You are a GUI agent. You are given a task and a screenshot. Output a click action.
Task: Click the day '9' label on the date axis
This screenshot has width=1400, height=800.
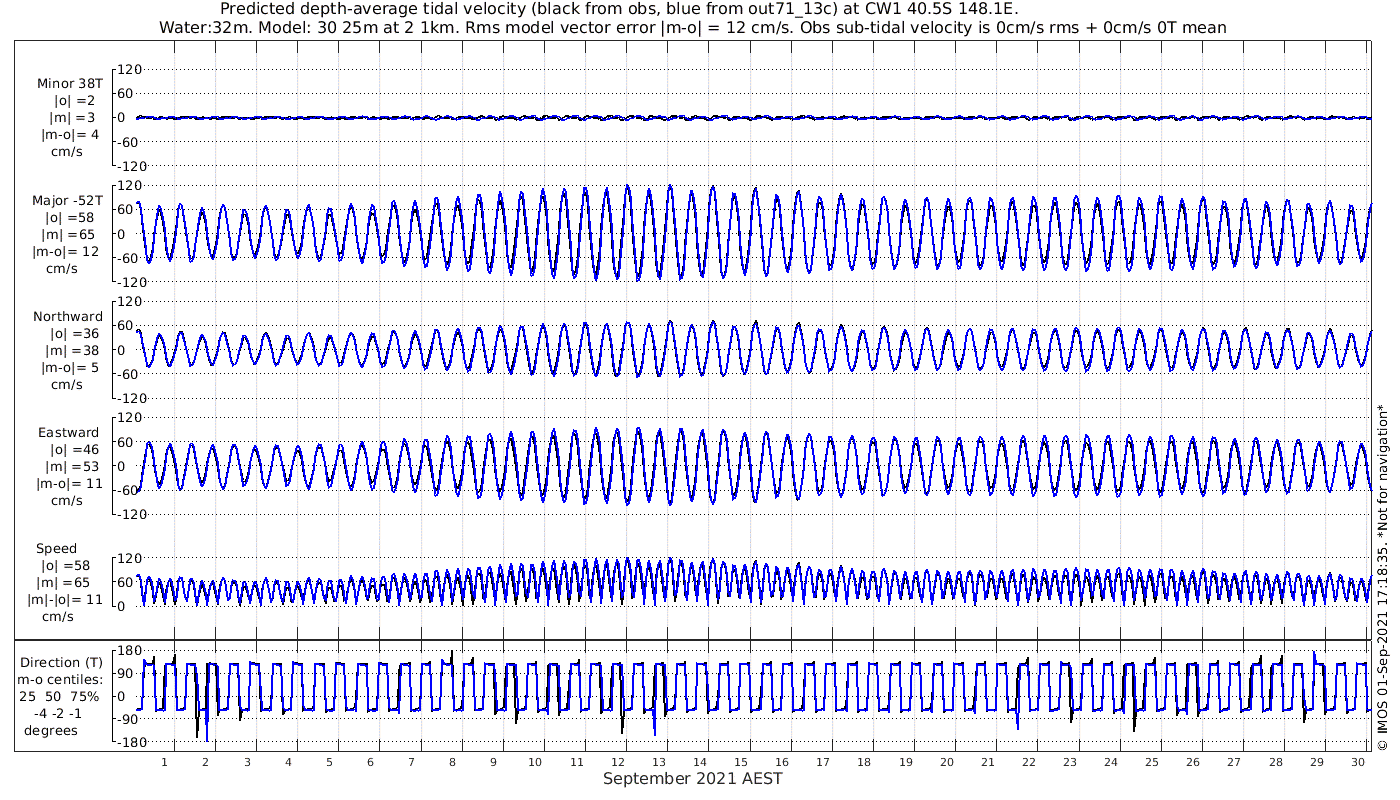(494, 762)
